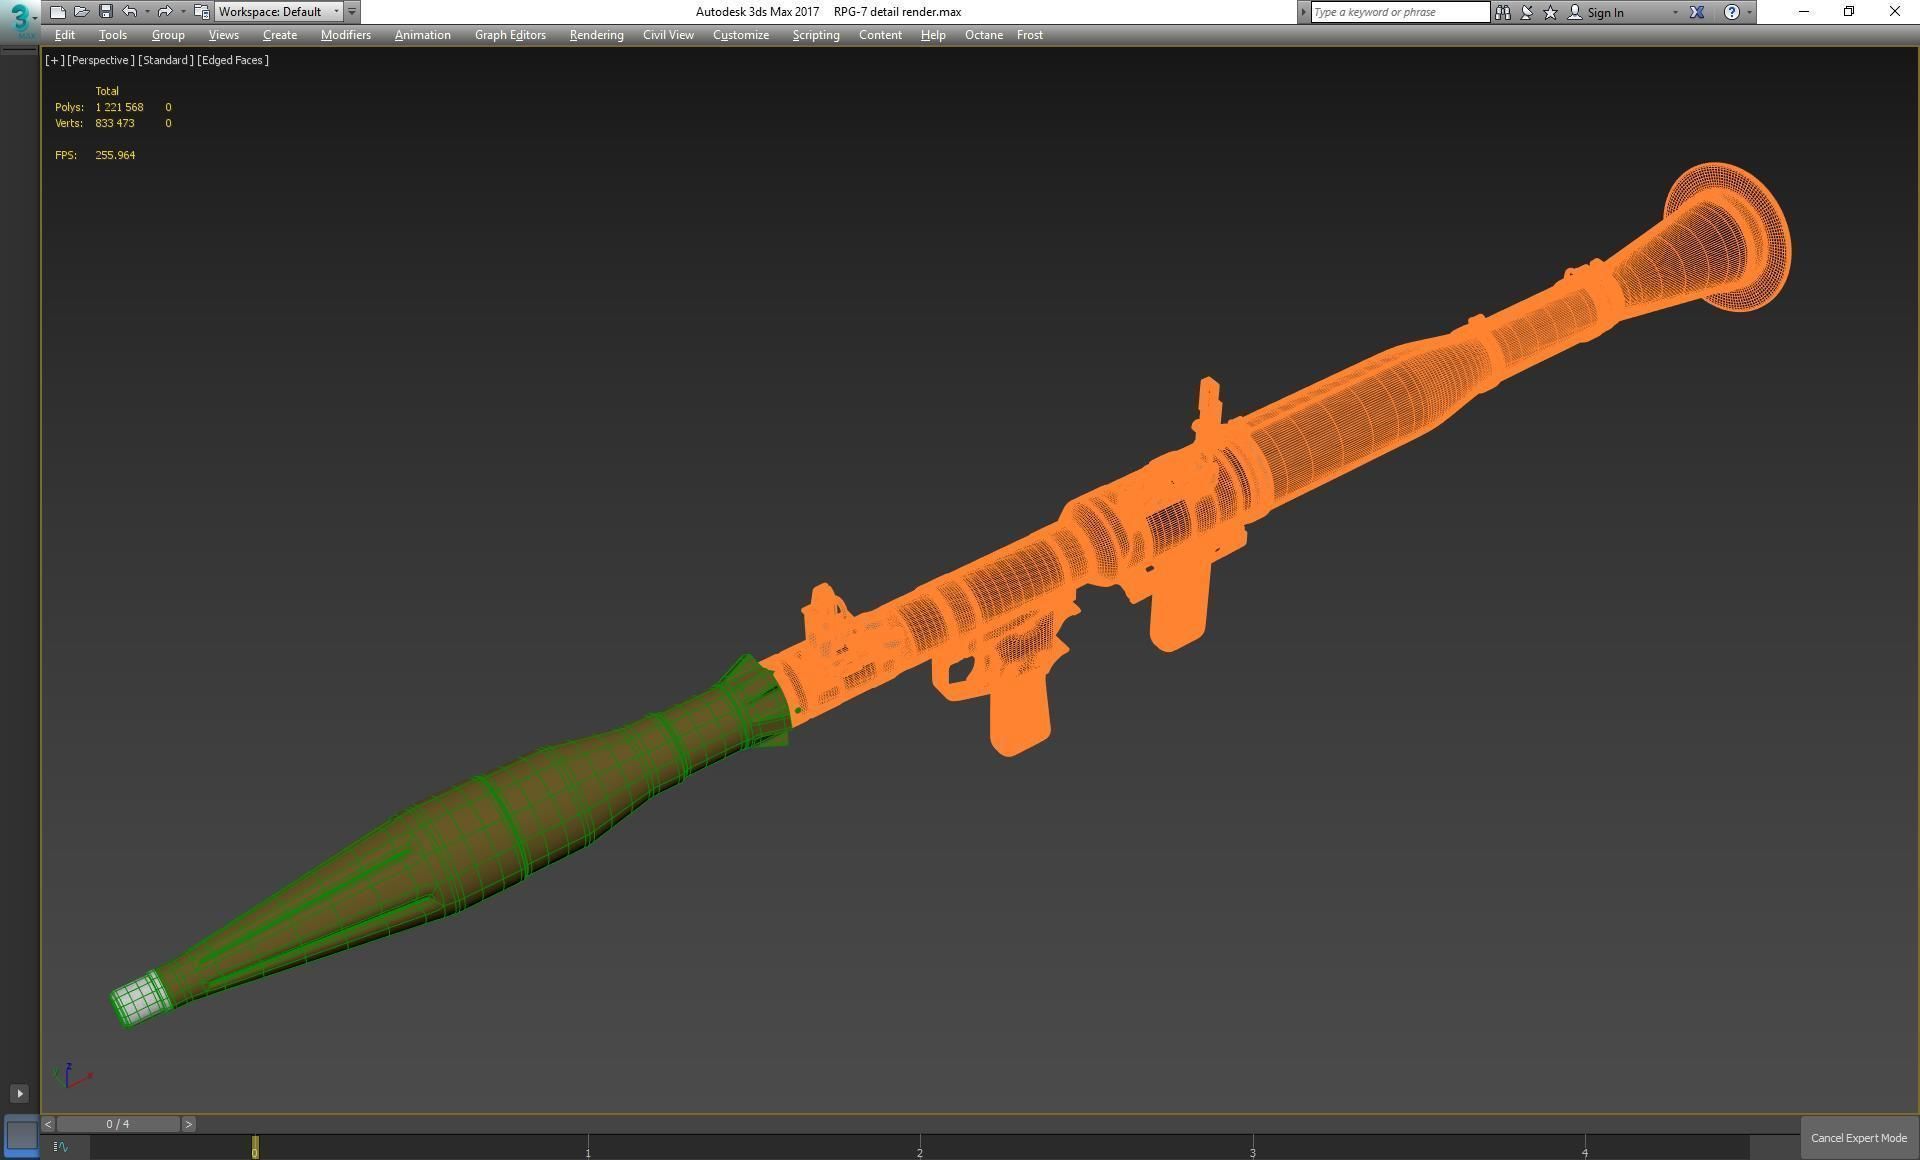
Task: Open the Edit menu
Action: point(65,35)
